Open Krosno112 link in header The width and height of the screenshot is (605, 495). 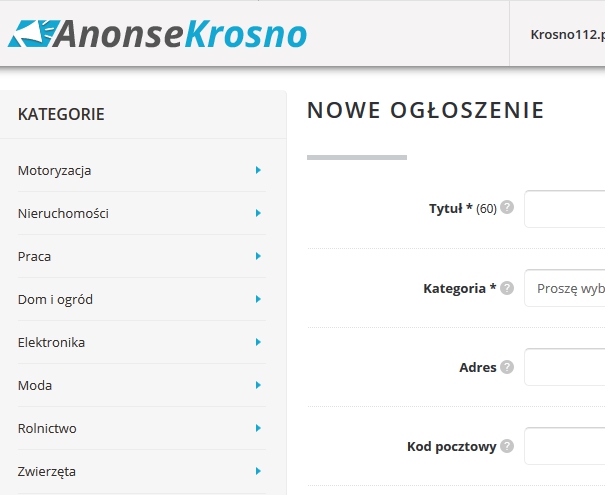(566, 33)
